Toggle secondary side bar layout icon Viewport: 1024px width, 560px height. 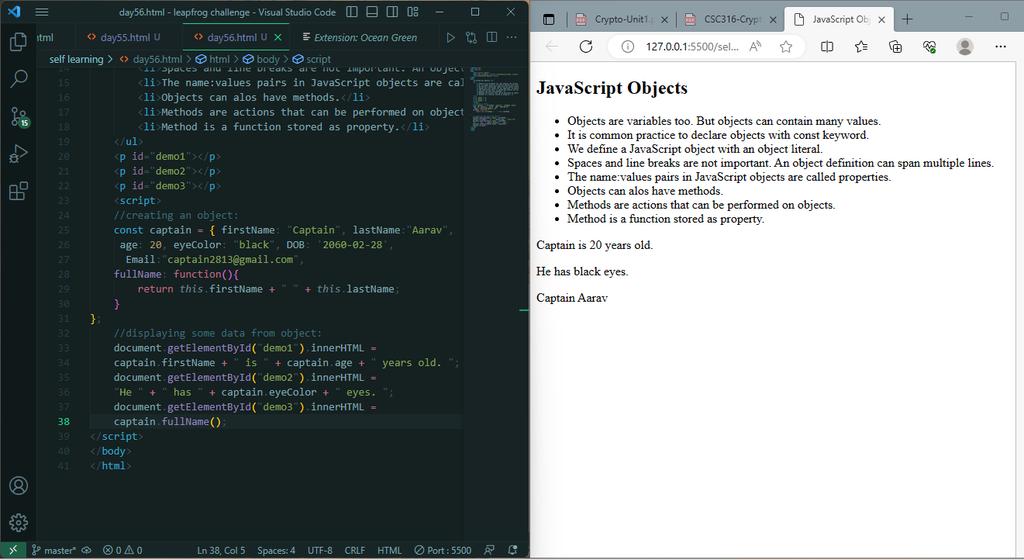[392, 12]
